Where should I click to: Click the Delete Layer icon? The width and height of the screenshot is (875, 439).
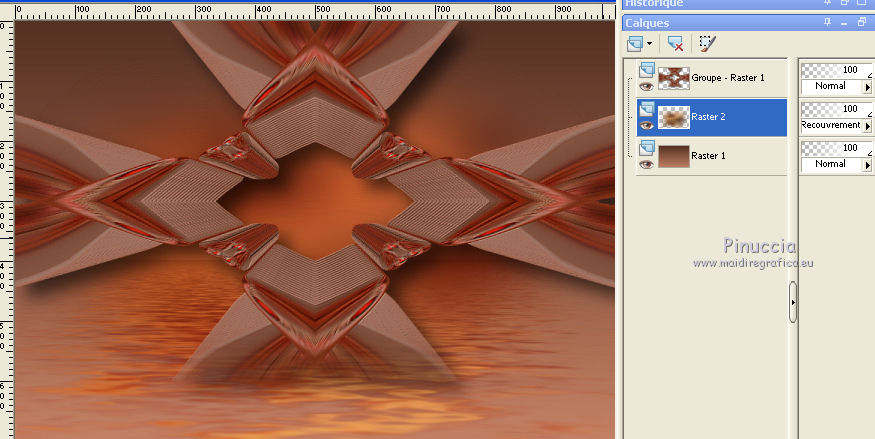[675, 44]
